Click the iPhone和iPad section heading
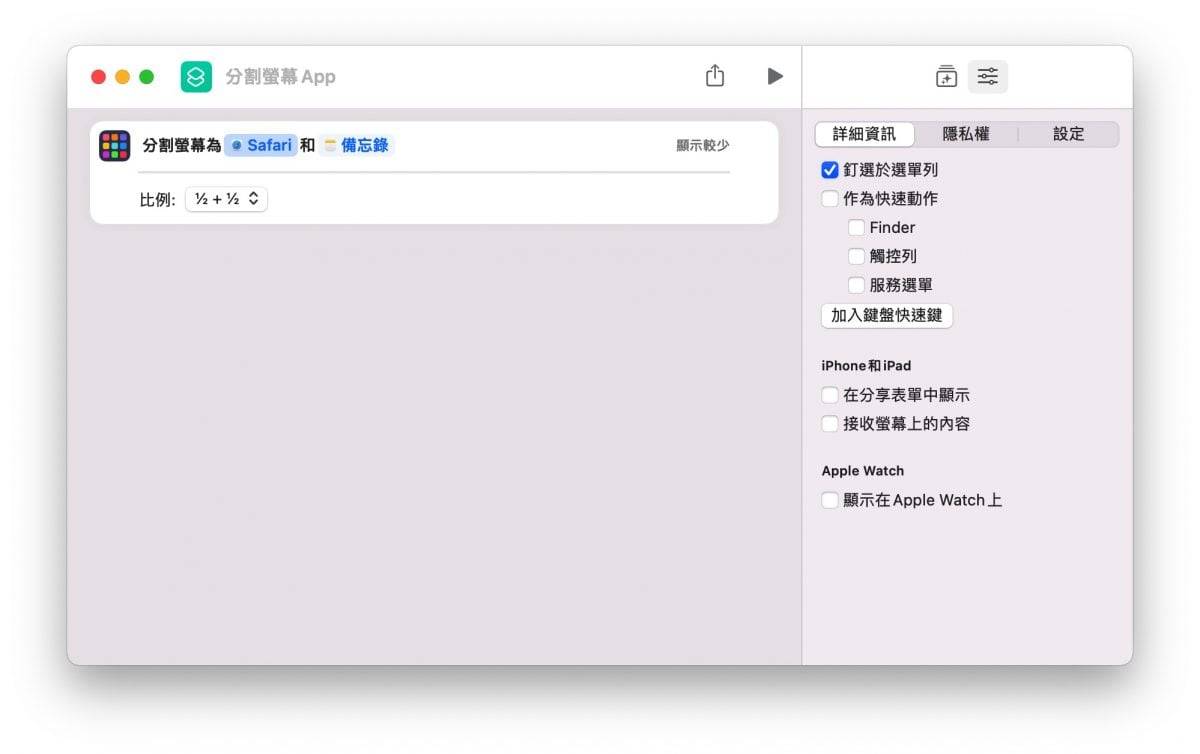This screenshot has height=754, width=1200. 866,366
